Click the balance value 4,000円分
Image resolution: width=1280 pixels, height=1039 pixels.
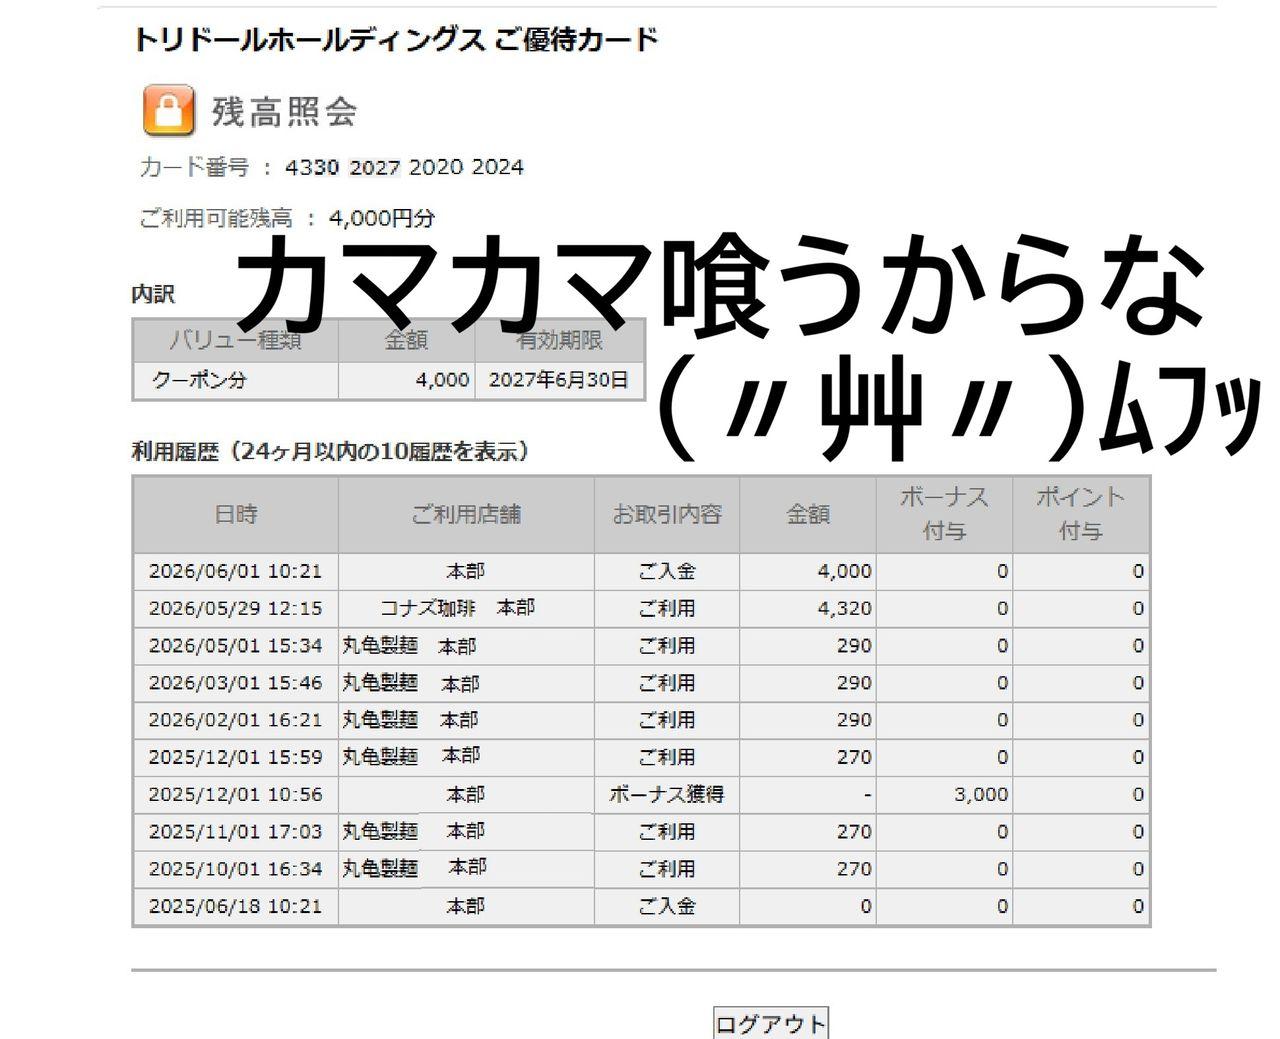click(382, 218)
